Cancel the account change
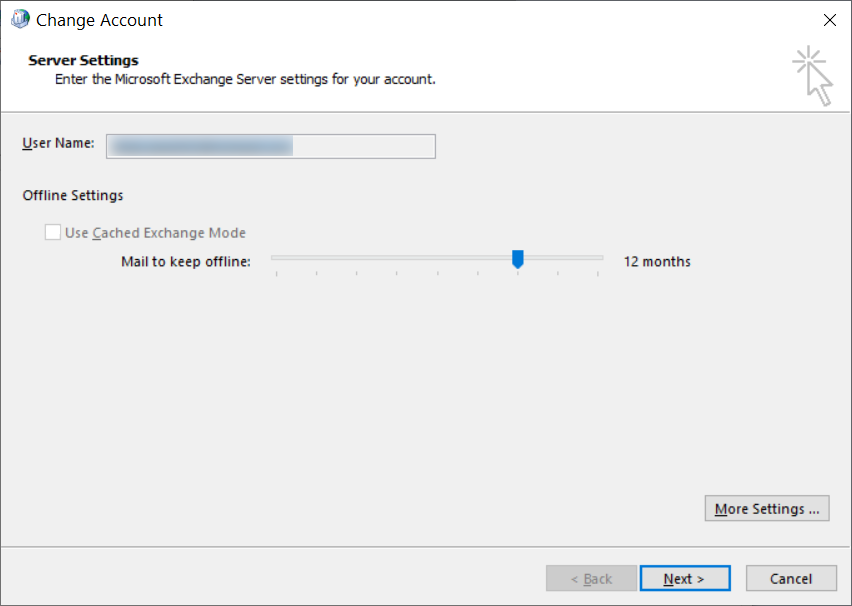 click(791, 578)
